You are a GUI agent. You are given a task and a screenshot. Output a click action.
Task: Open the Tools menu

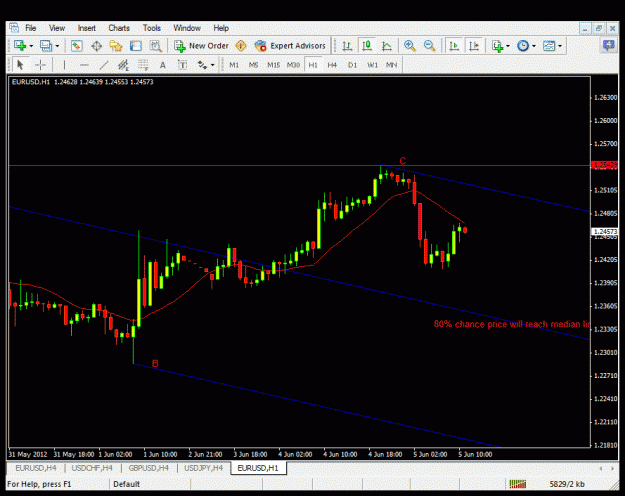coord(151,28)
